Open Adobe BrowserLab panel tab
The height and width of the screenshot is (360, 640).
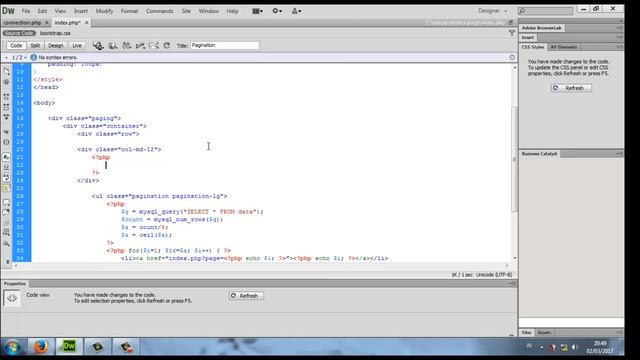pyautogui.click(x=542, y=28)
